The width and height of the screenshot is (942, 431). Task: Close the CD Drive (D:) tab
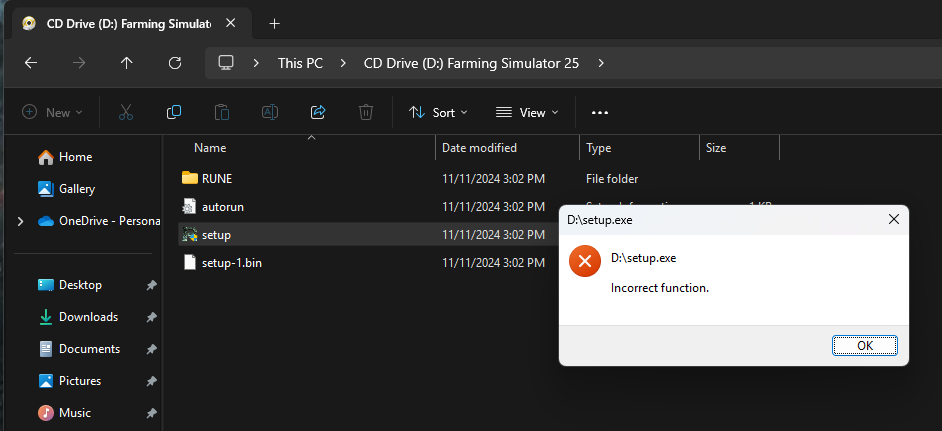[x=230, y=23]
